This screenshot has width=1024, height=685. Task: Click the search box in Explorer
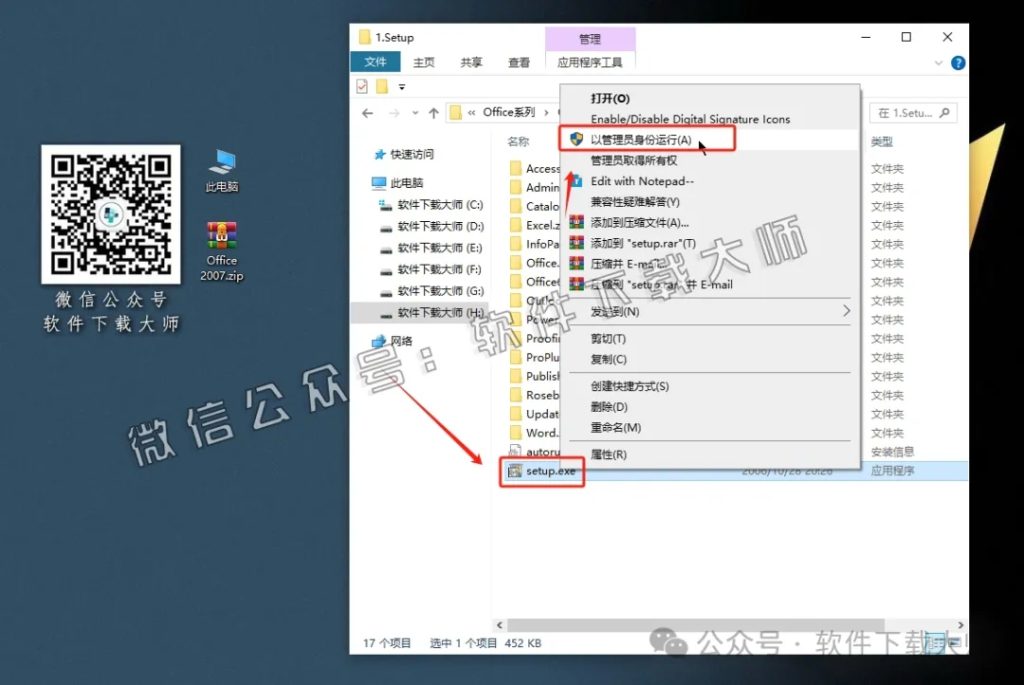click(915, 112)
